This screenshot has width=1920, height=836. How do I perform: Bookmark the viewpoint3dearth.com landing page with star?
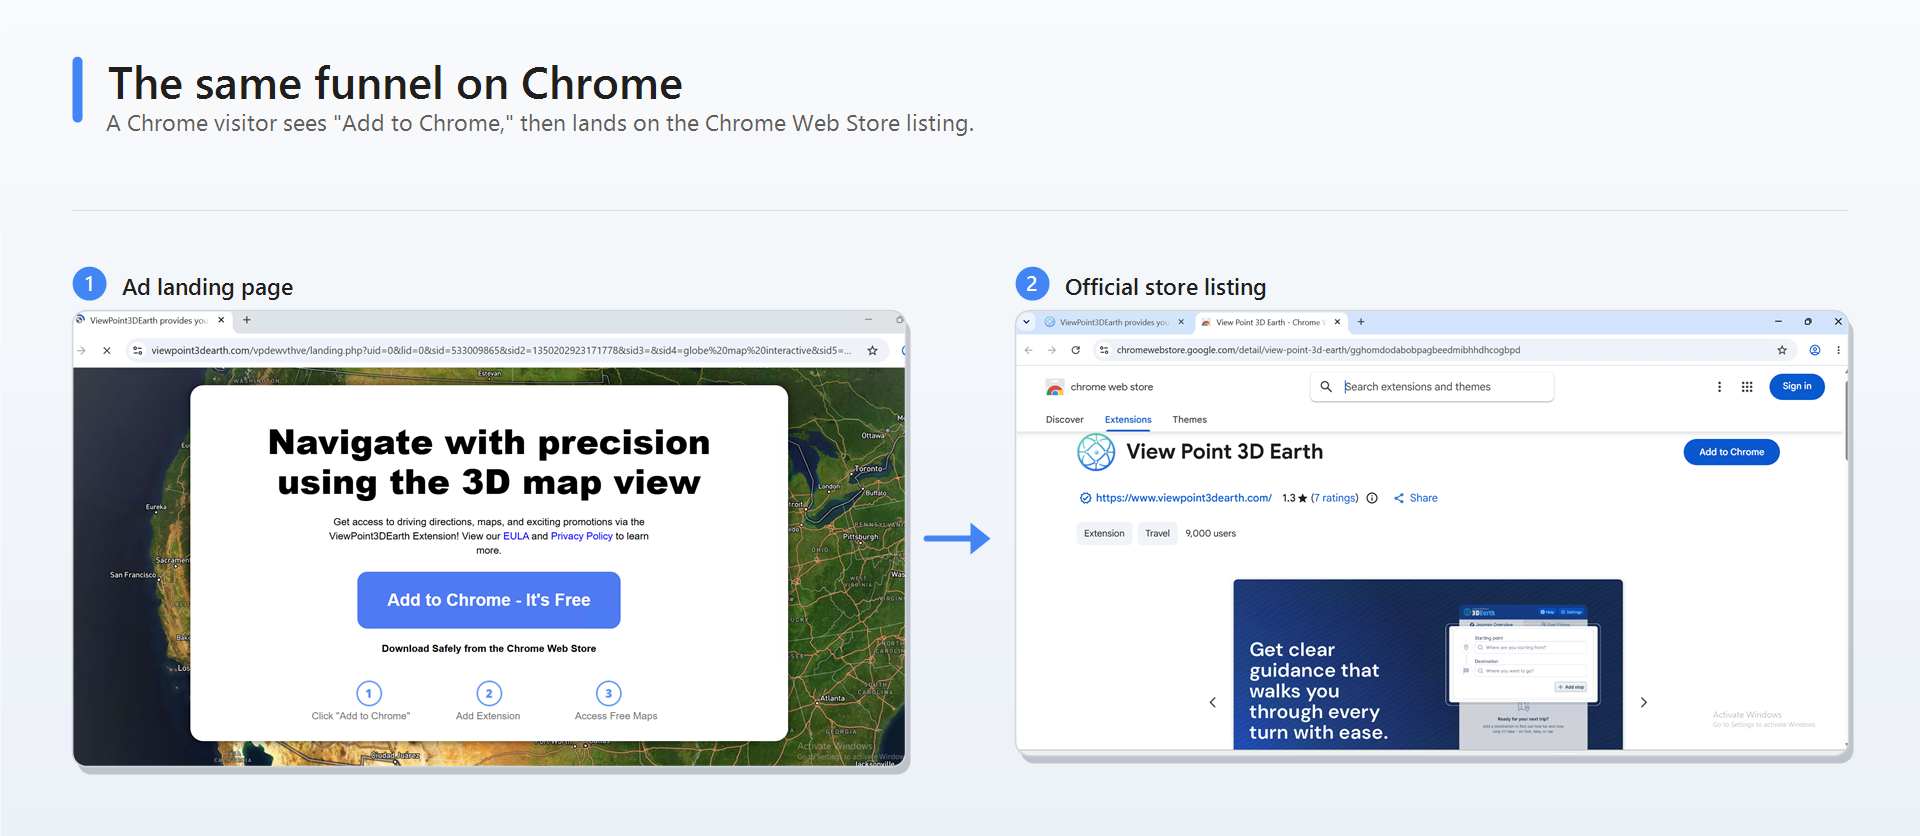click(x=872, y=351)
